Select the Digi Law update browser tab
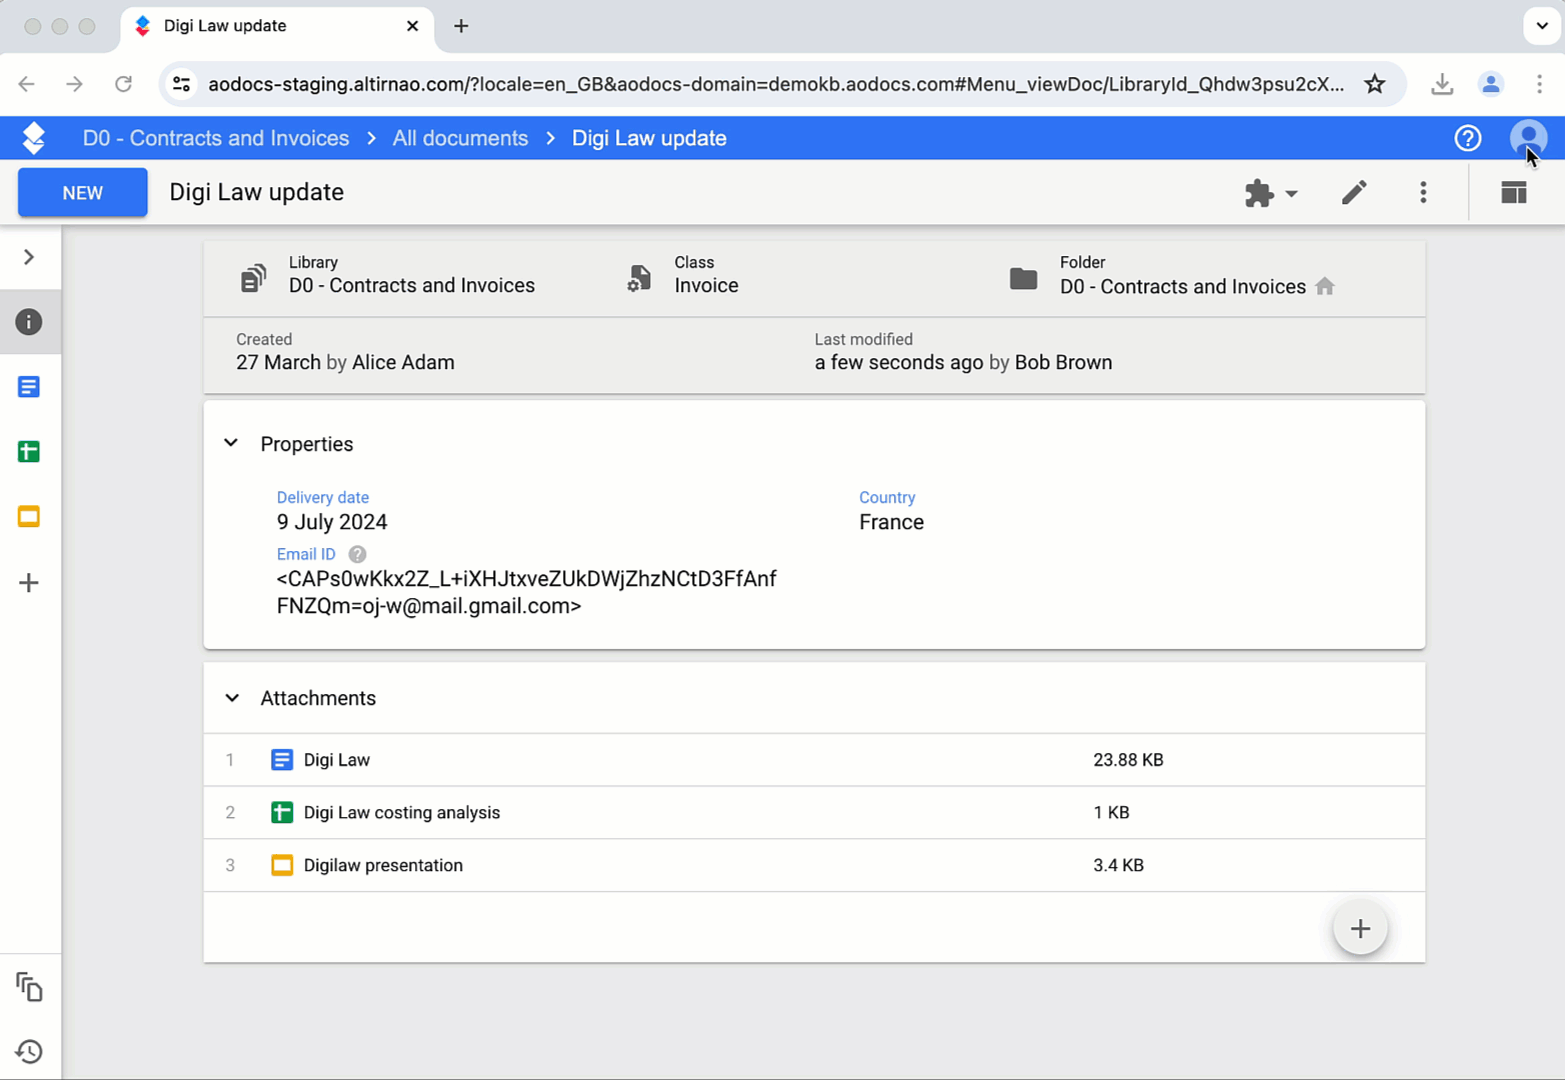Image resolution: width=1565 pixels, height=1080 pixels. [277, 26]
